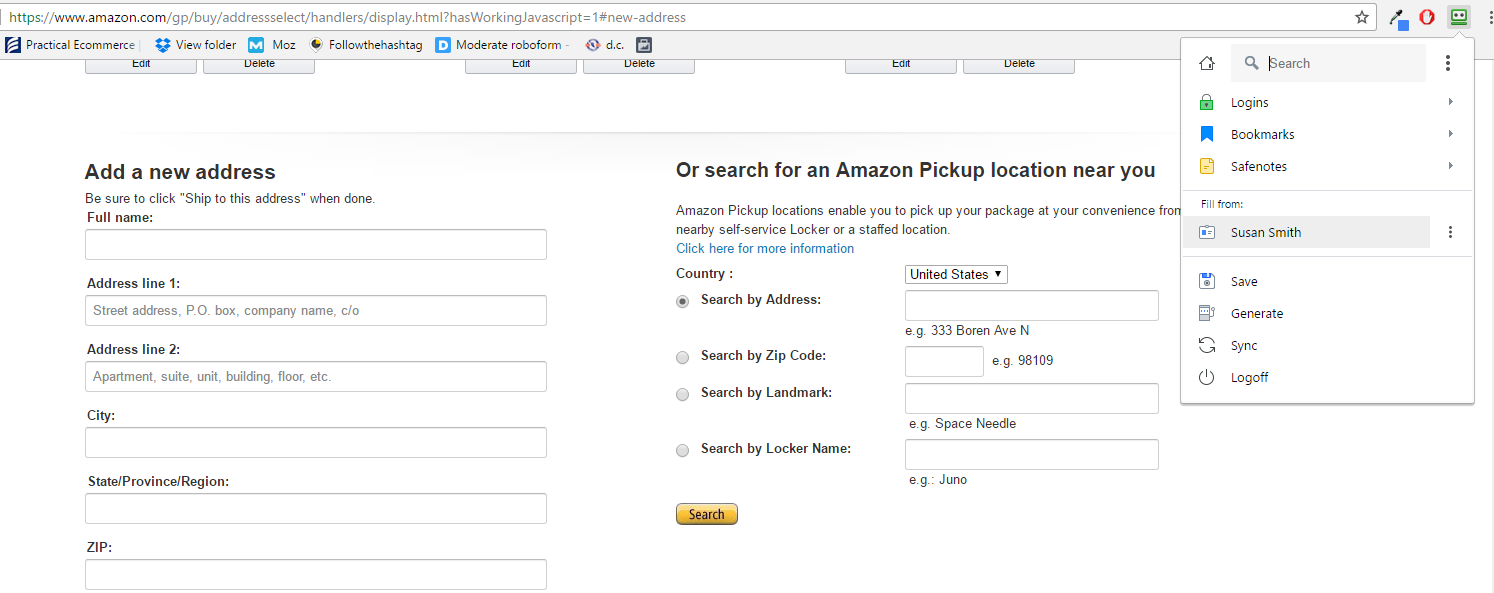Click the Logoff power icon
This screenshot has width=1494, height=593.
(1206, 377)
